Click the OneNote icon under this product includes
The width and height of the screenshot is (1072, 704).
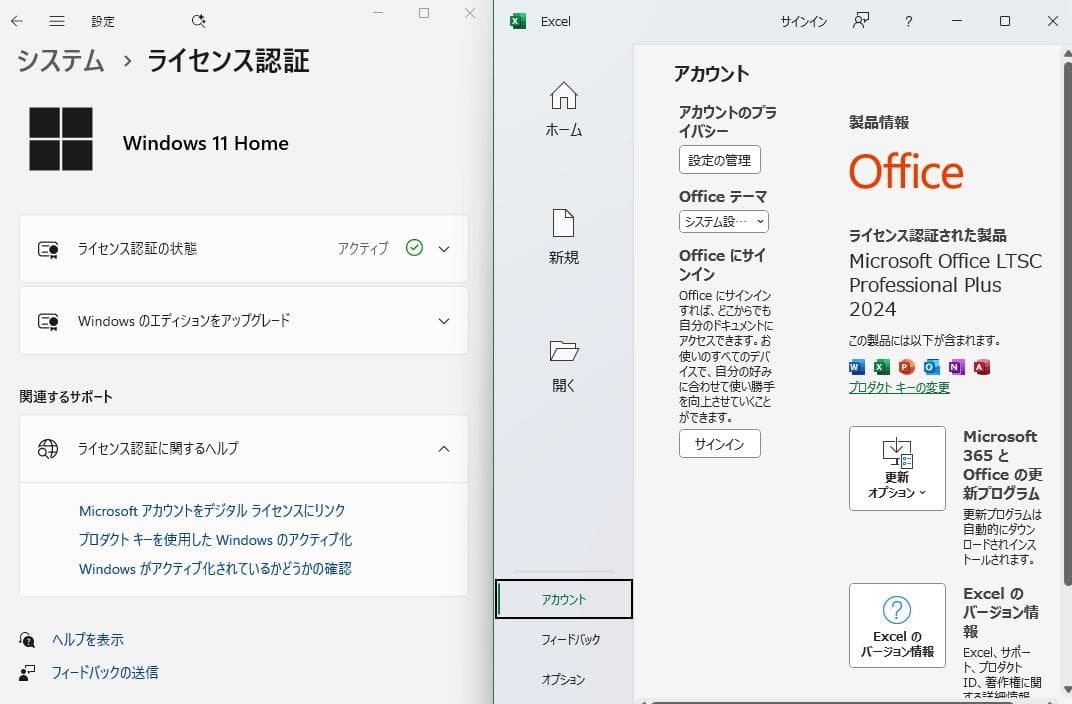(x=956, y=367)
